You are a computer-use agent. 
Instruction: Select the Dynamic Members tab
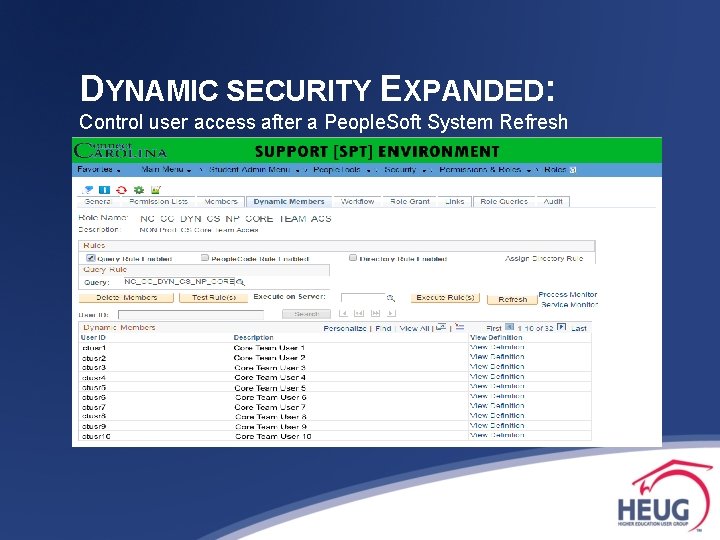[x=289, y=202]
